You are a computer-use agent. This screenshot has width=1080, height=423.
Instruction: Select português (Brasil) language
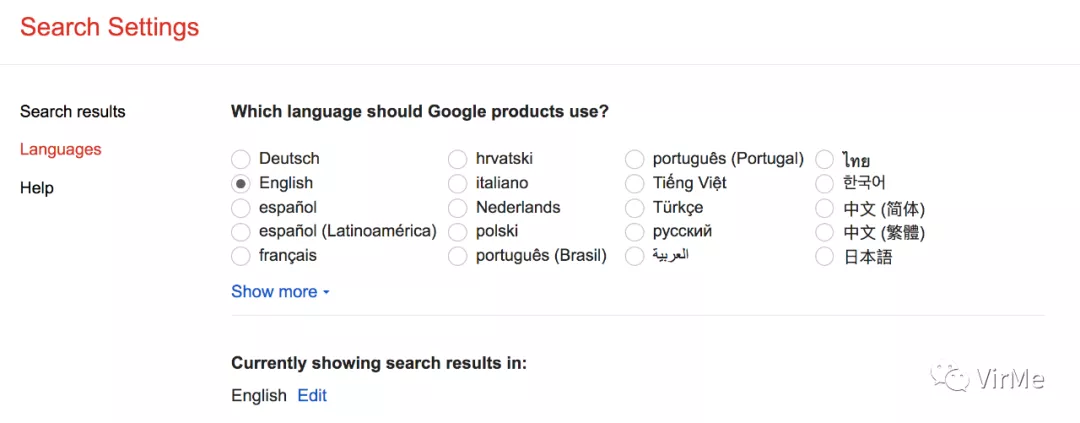pos(457,256)
